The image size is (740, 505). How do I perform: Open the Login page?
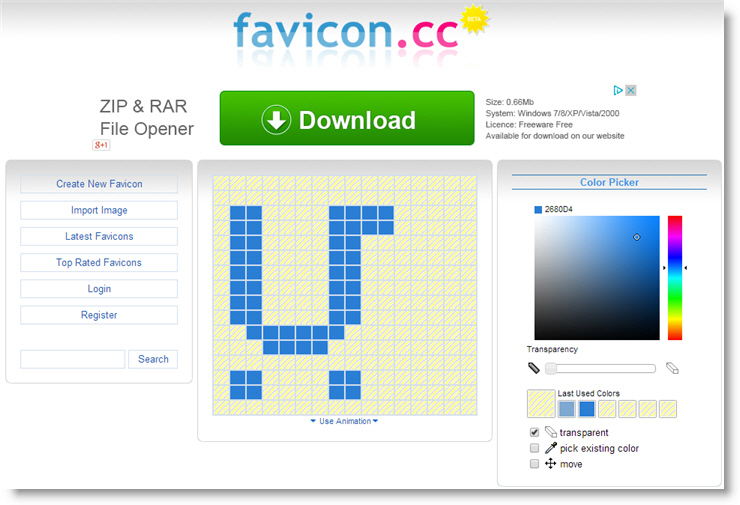(99, 289)
